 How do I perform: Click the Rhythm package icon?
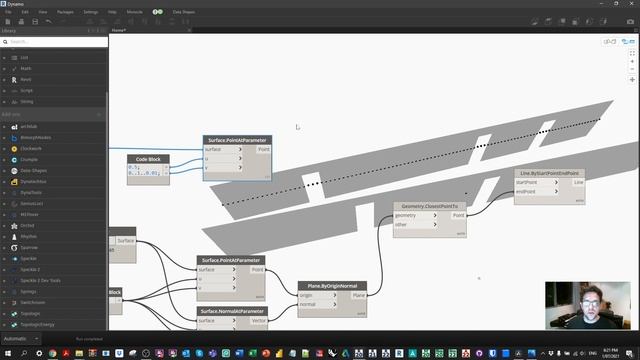(14, 237)
